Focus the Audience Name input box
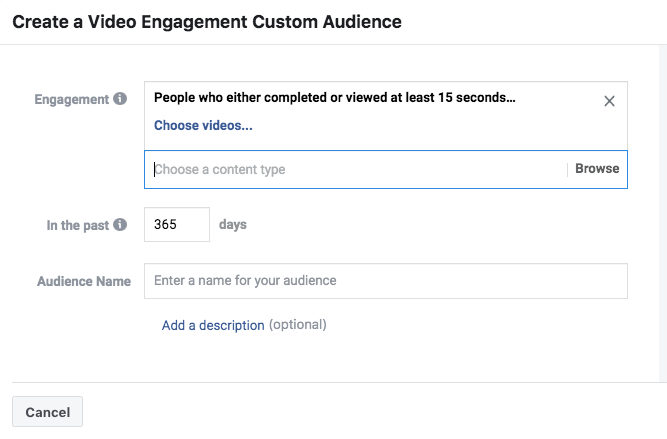 [x=386, y=281]
